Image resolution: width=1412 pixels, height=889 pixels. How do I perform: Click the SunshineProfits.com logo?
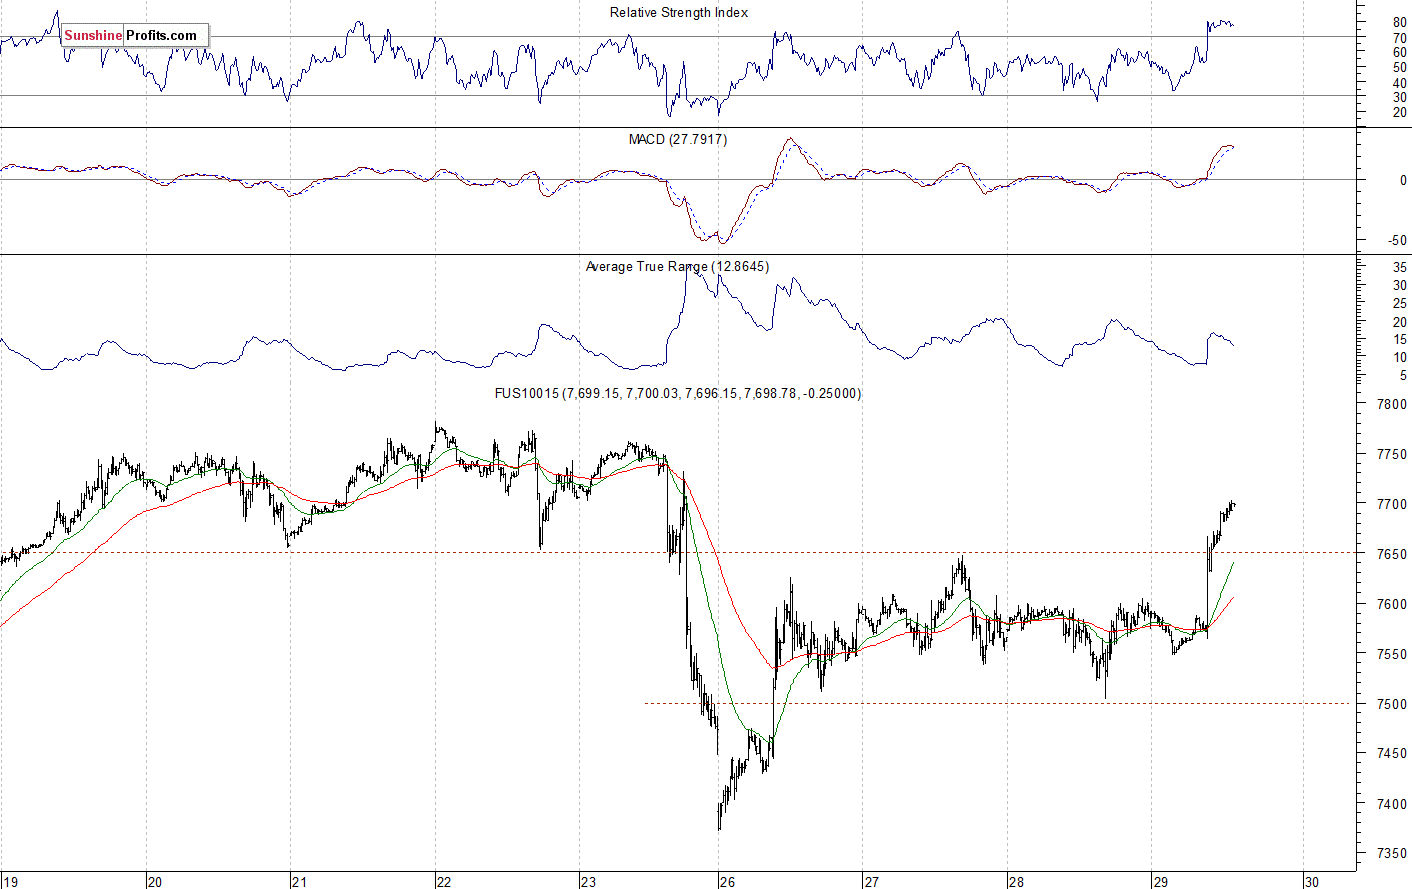coord(135,35)
